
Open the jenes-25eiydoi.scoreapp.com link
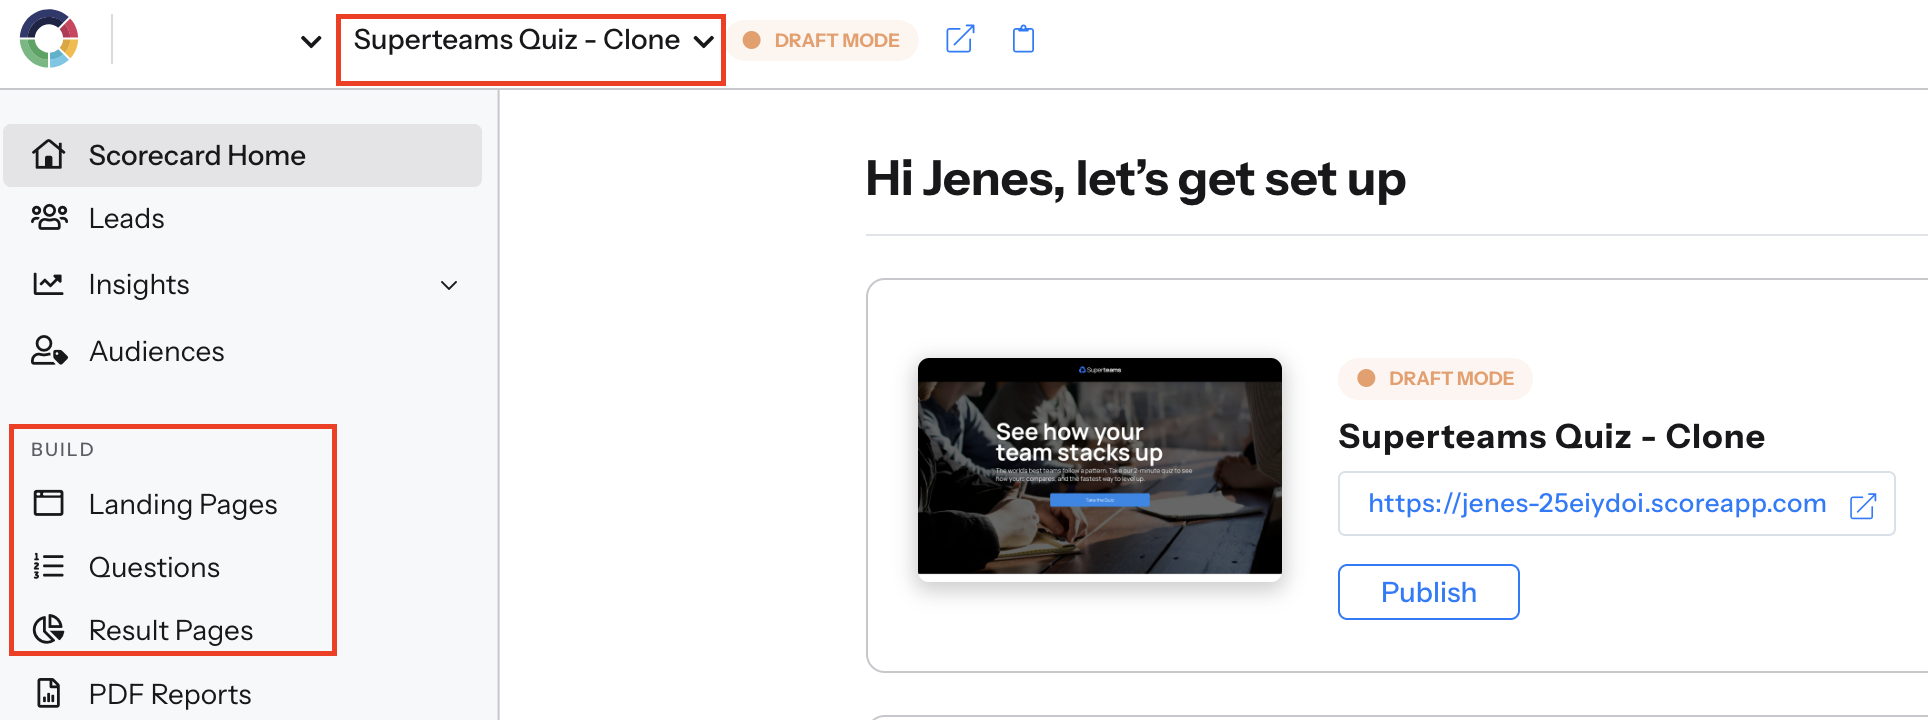[x=1597, y=503]
